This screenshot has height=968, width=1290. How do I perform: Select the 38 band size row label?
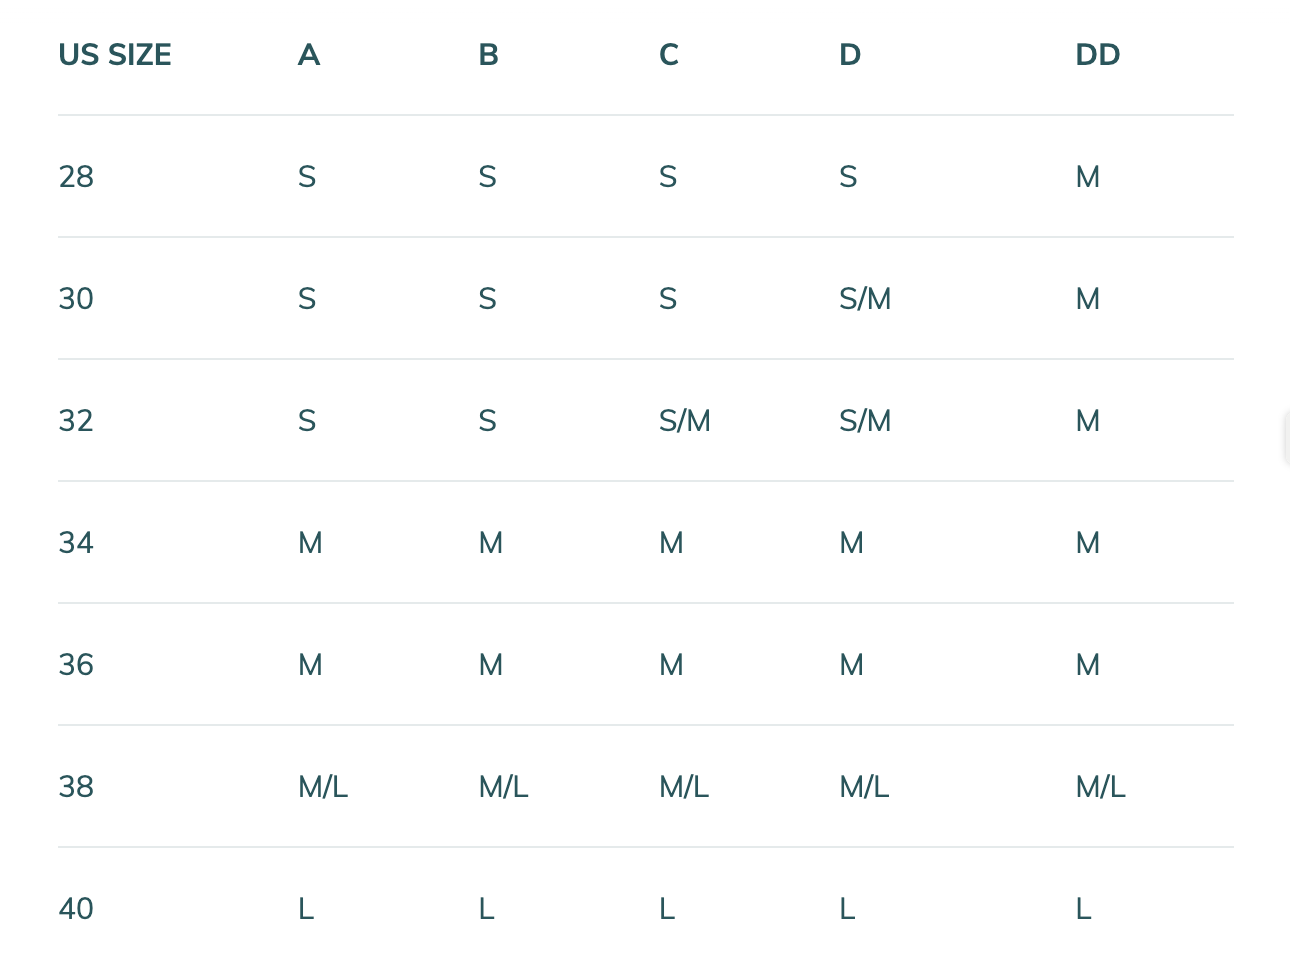tap(76, 787)
